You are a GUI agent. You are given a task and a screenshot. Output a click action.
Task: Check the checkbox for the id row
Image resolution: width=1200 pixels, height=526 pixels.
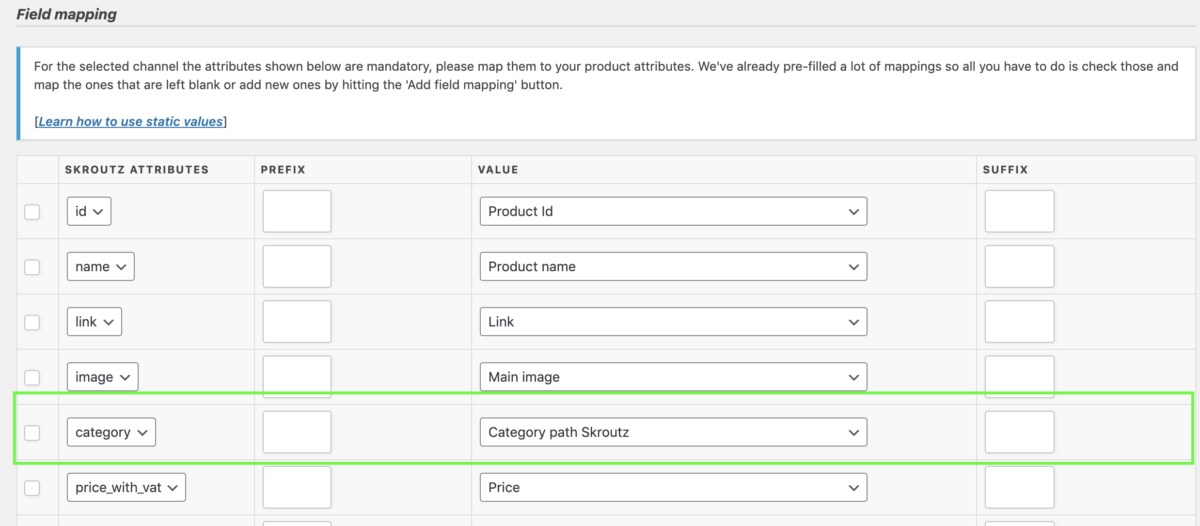point(32,212)
